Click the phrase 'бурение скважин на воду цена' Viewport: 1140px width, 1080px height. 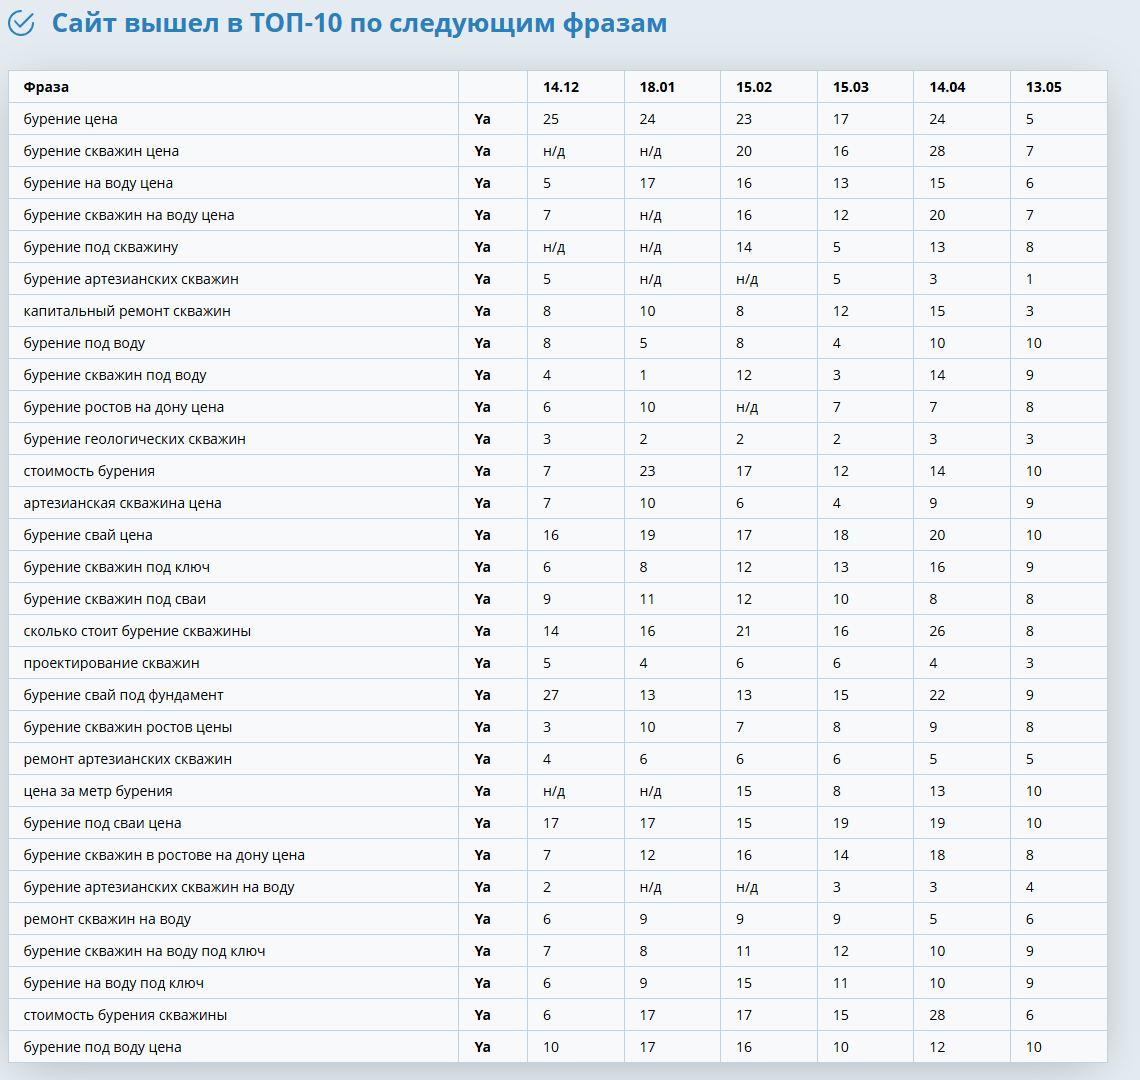129,215
